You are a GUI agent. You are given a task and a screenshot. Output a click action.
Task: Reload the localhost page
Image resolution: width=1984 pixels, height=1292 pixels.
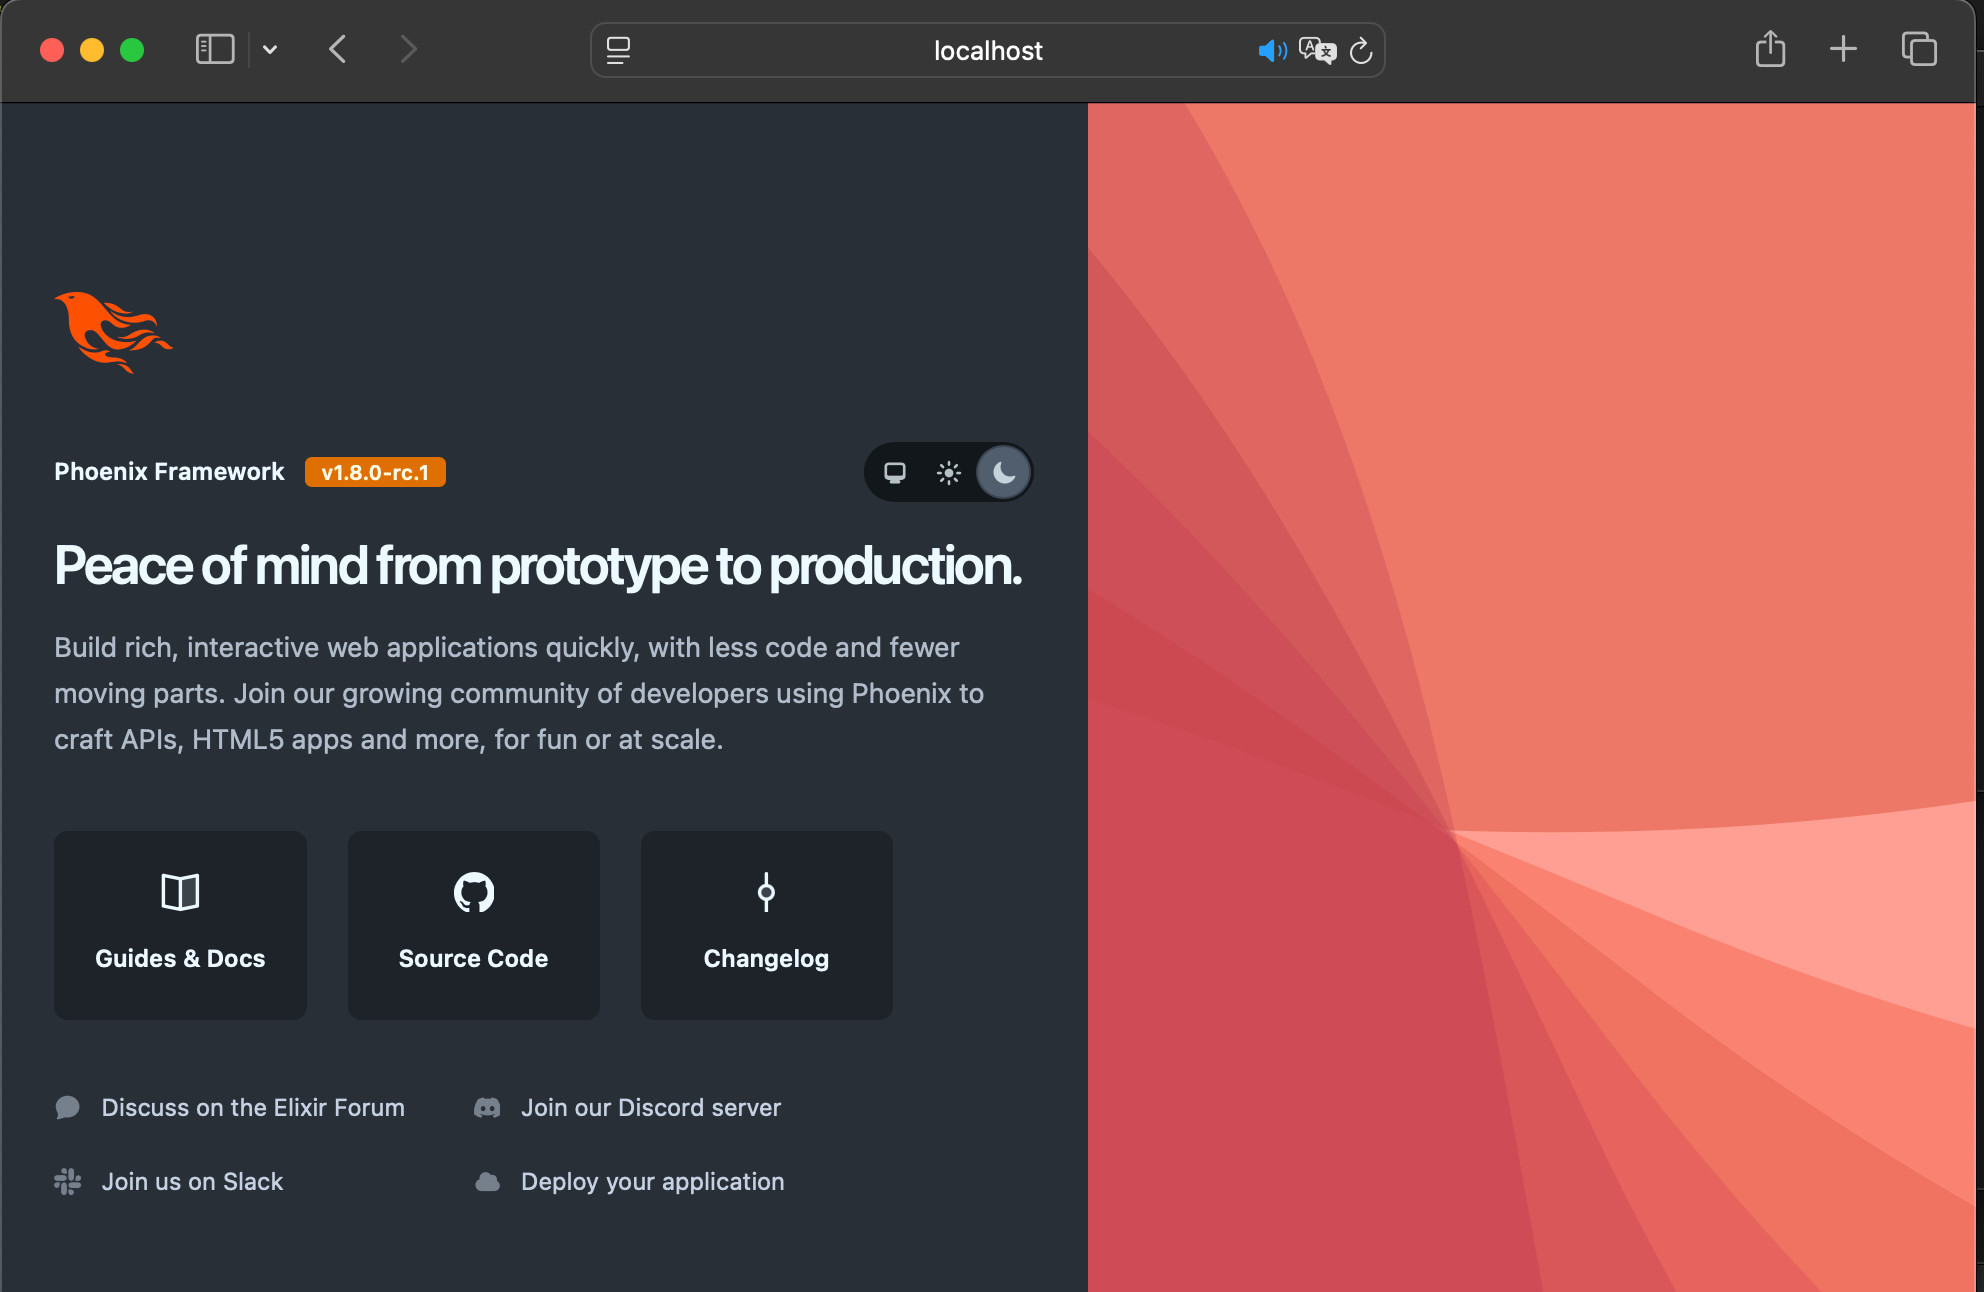pos(1361,50)
